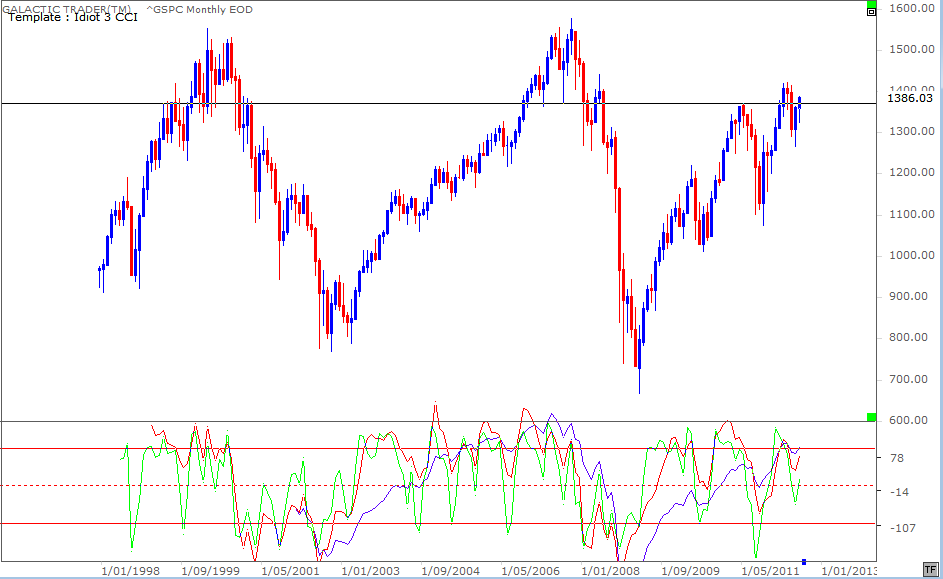Click the black maximize-pane icon below green square
Viewport: 943px width, 579px height.
871,12
